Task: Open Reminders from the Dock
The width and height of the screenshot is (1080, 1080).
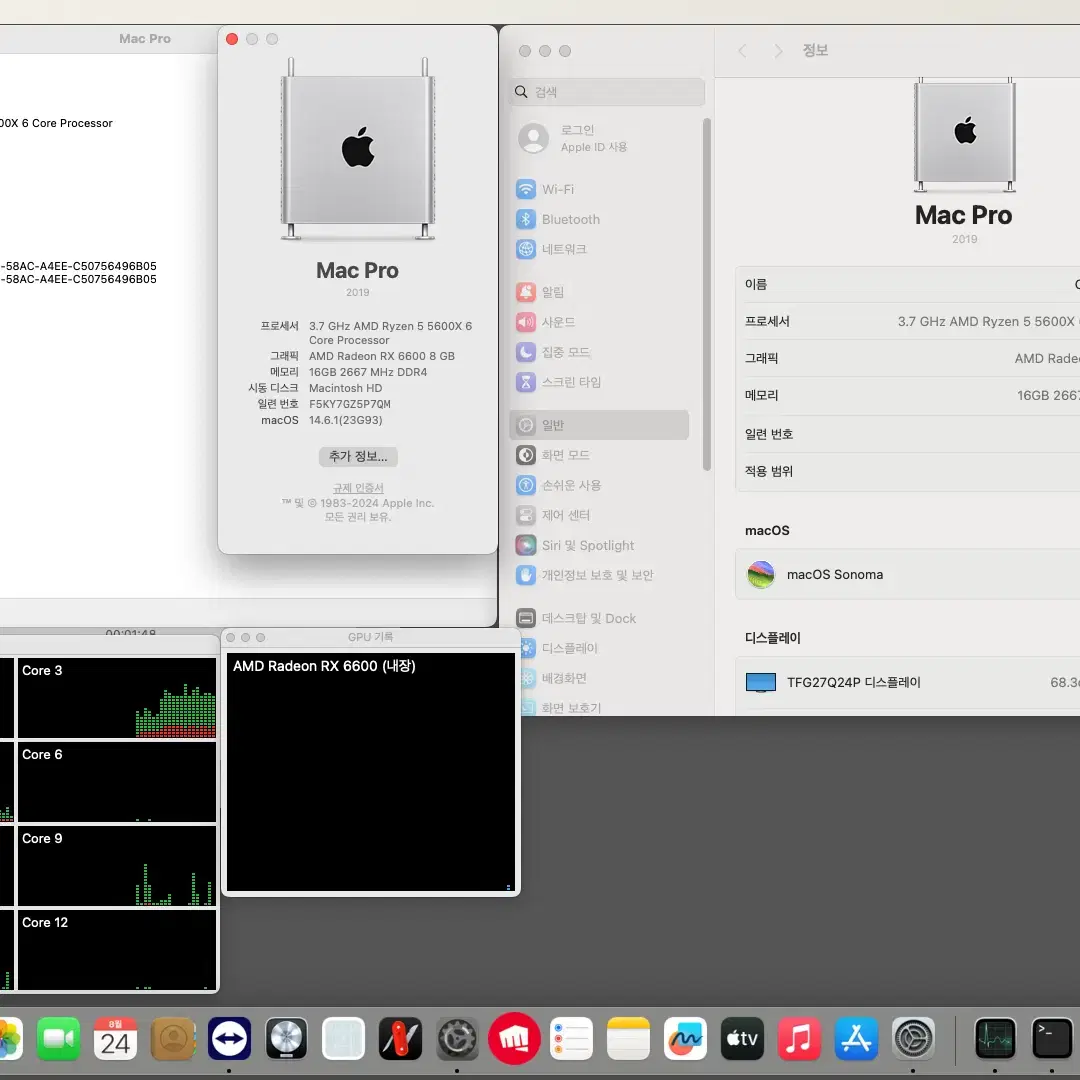Action: click(x=571, y=1038)
